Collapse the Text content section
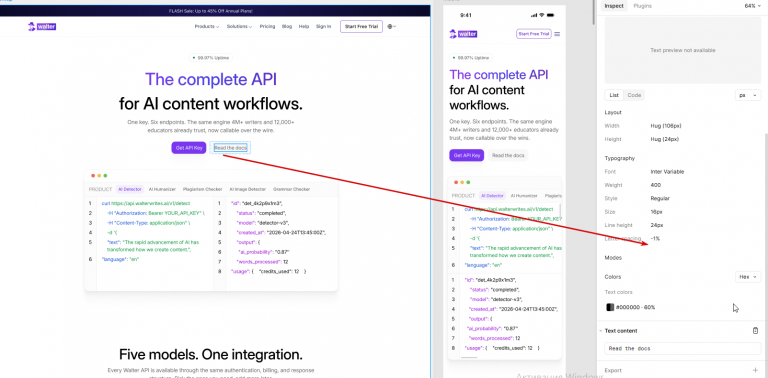Screen dimensions: 768x378 [601, 331]
